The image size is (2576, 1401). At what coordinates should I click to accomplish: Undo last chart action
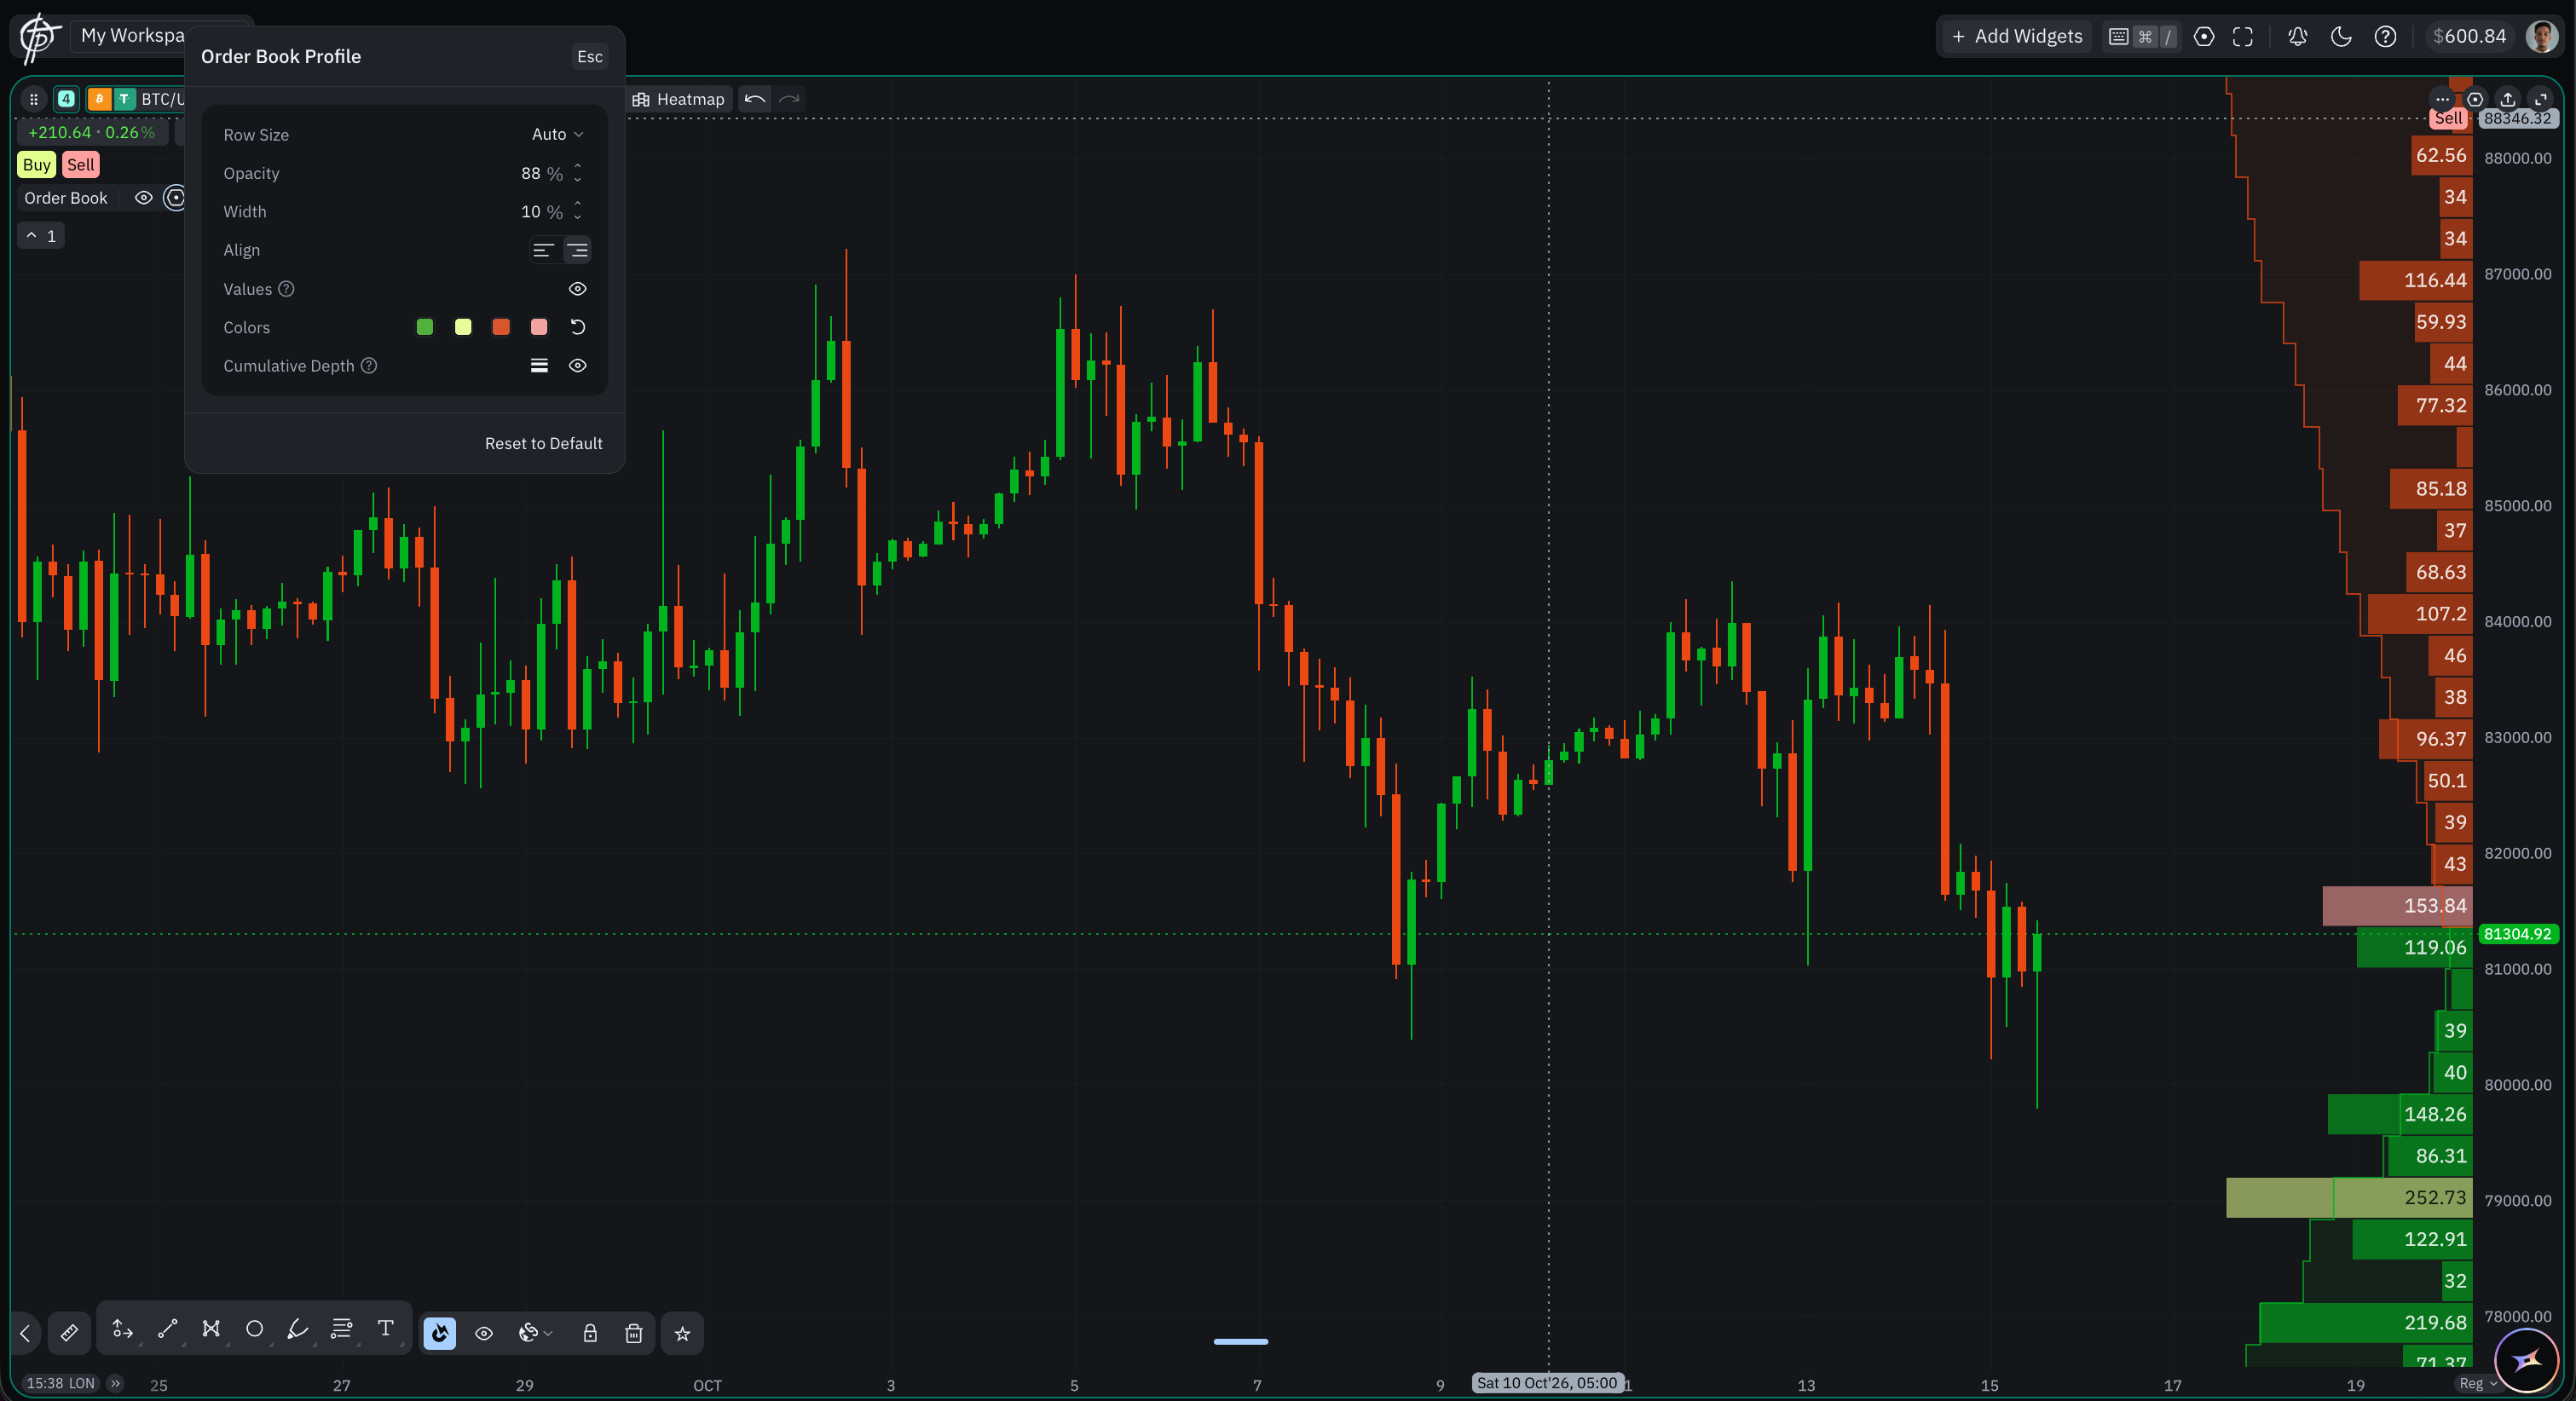click(x=755, y=99)
